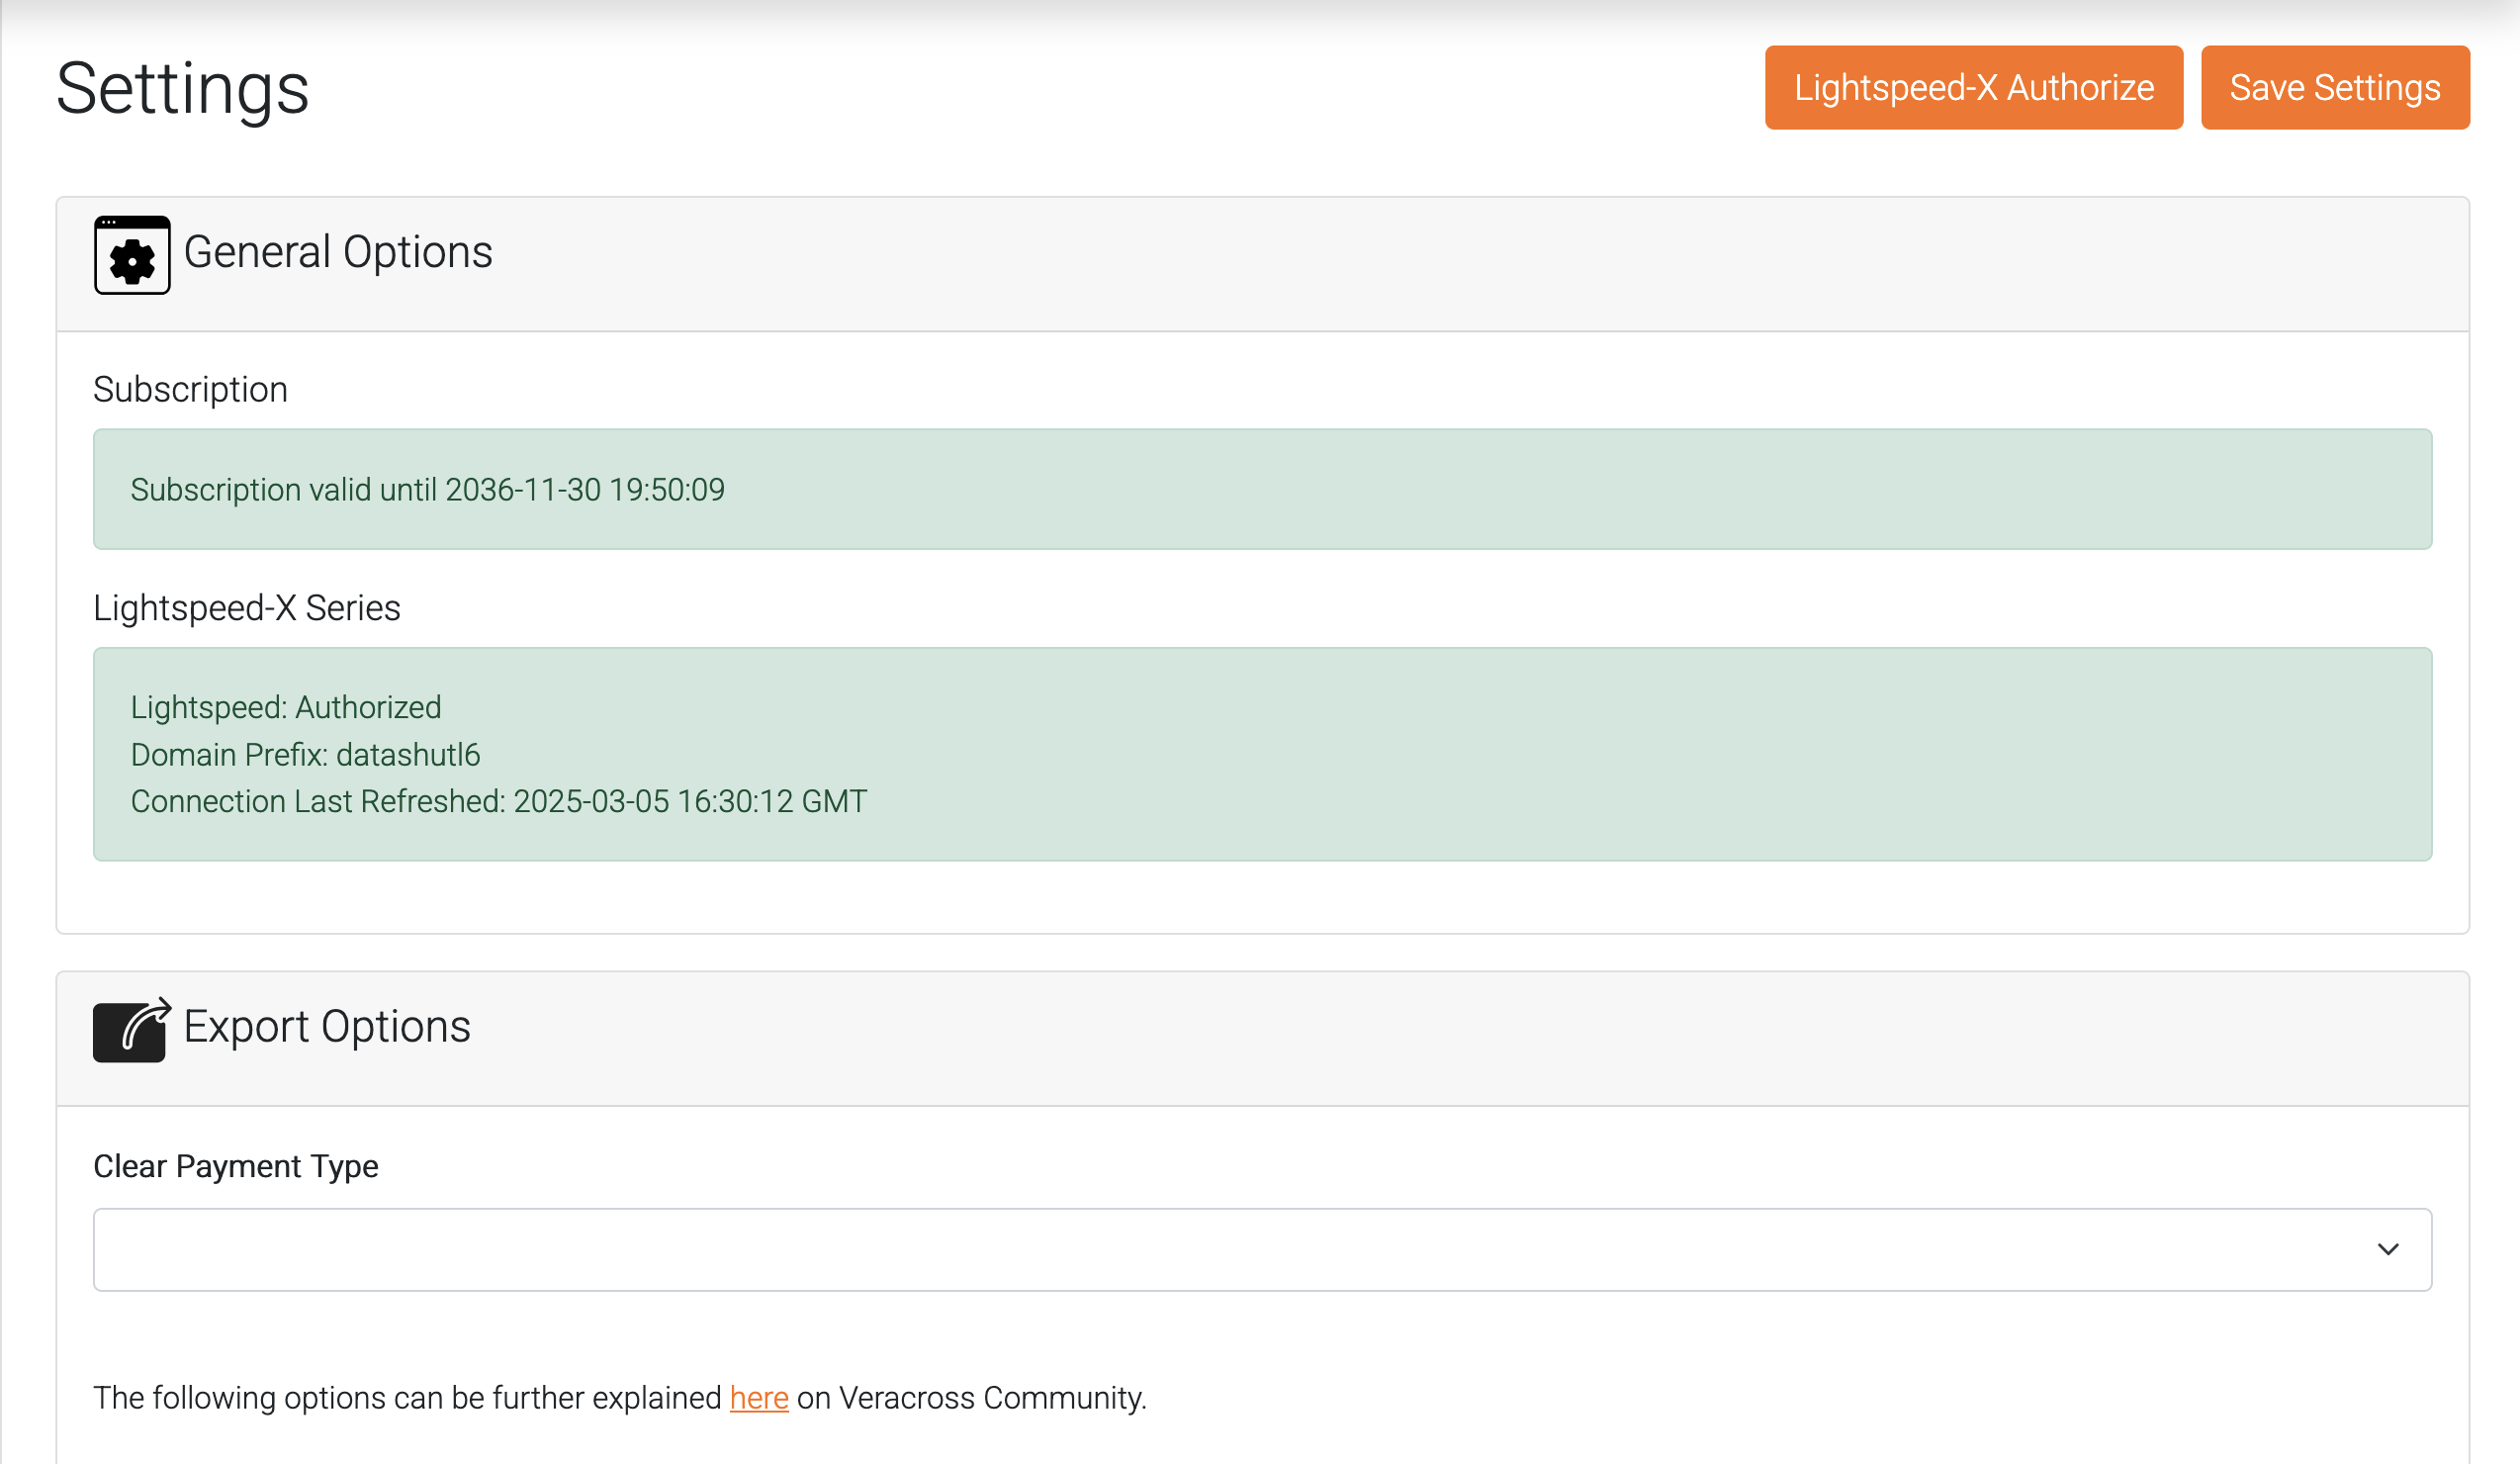This screenshot has height=1464, width=2520.
Task: Select 'Subscription valid until 2036-11-30 19:50:09' text
Action: 427,489
